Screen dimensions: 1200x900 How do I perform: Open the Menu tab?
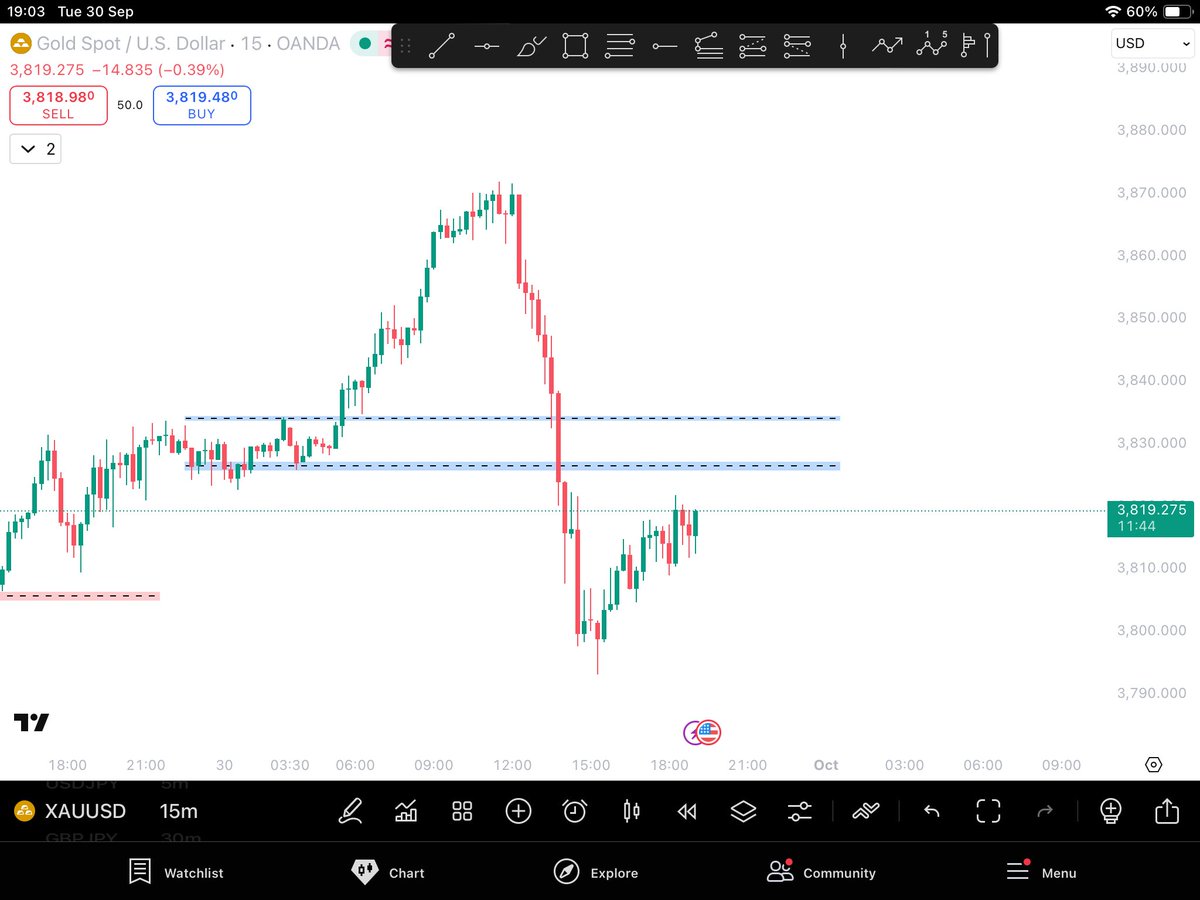coord(1041,872)
